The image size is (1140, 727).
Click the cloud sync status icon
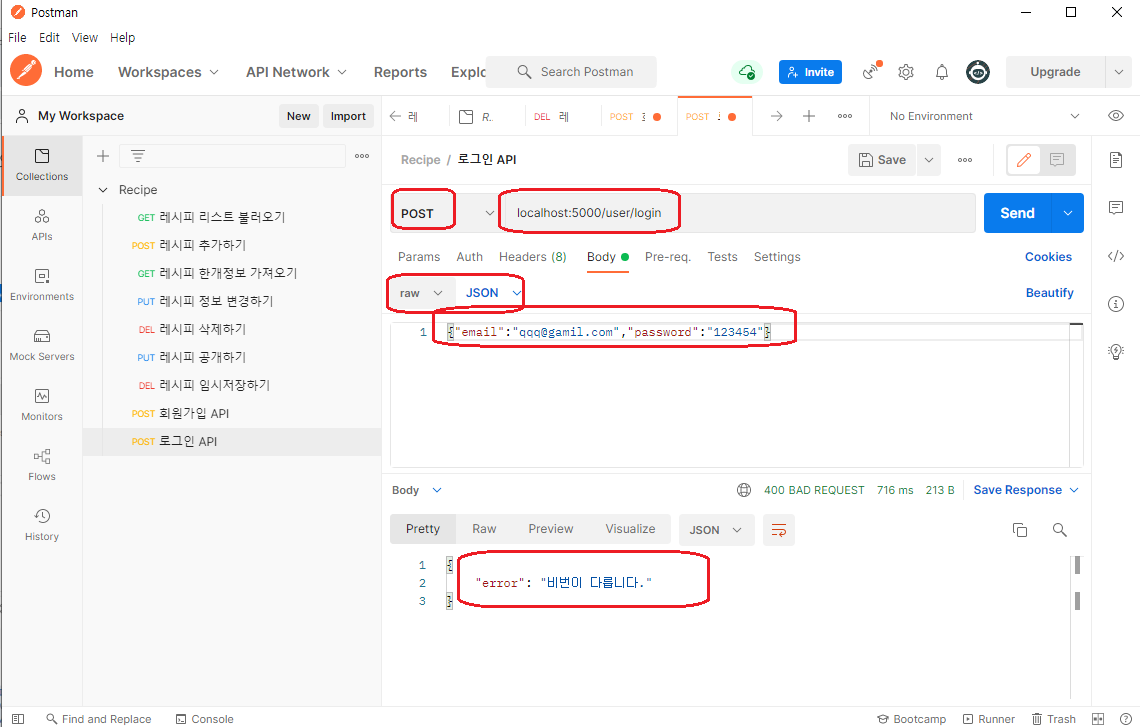coord(747,72)
